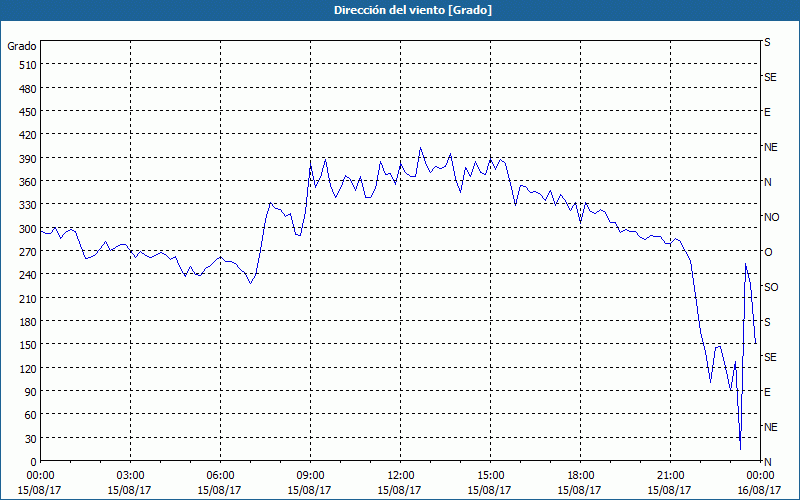Select the 06:00 time label

click(x=220, y=476)
